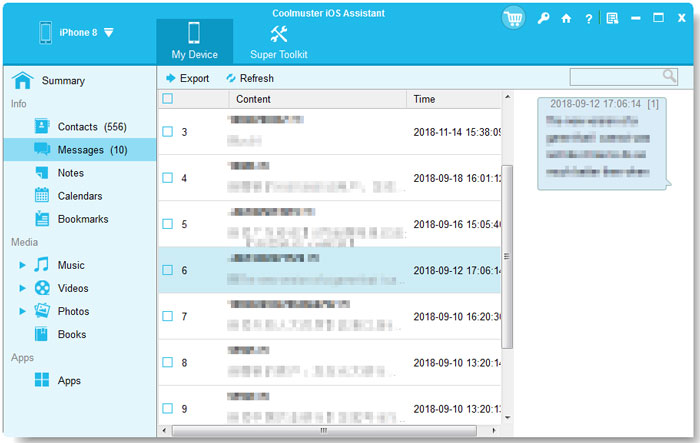Click the Export button
The image size is (700, 443).
[x=188, y=78]
